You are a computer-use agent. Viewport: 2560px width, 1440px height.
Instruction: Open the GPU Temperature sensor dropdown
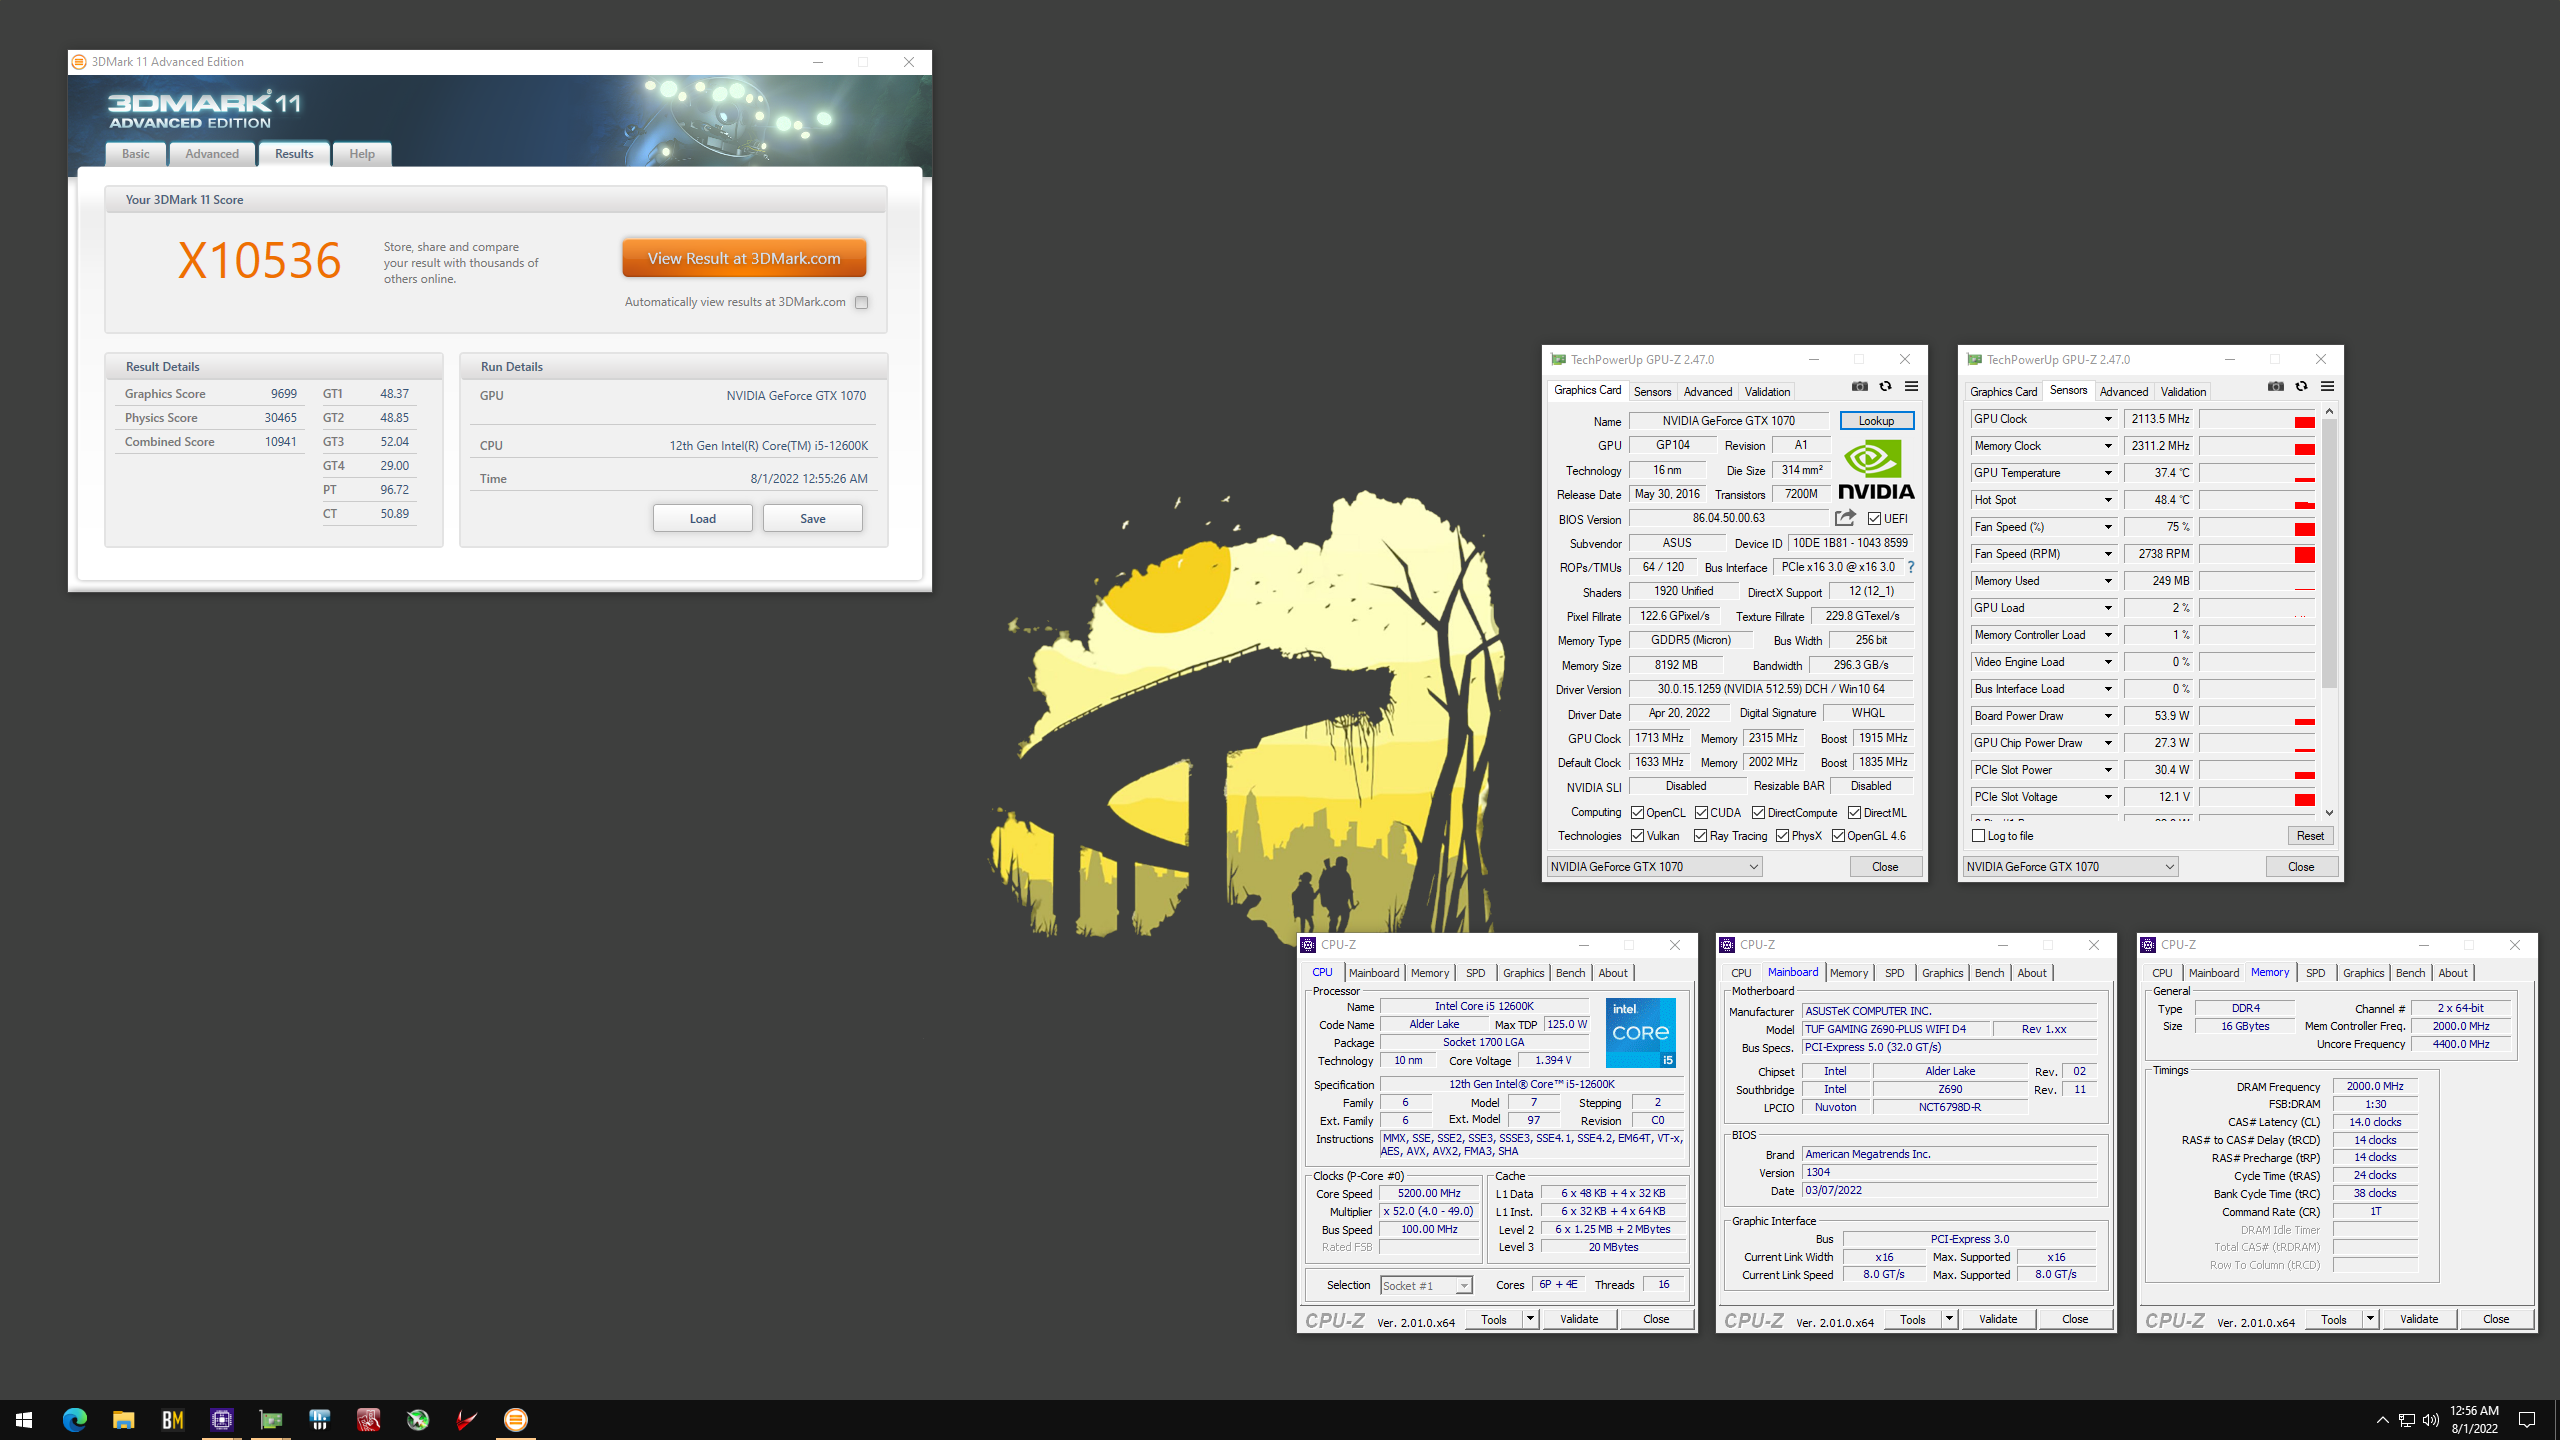coord(2107,473)
